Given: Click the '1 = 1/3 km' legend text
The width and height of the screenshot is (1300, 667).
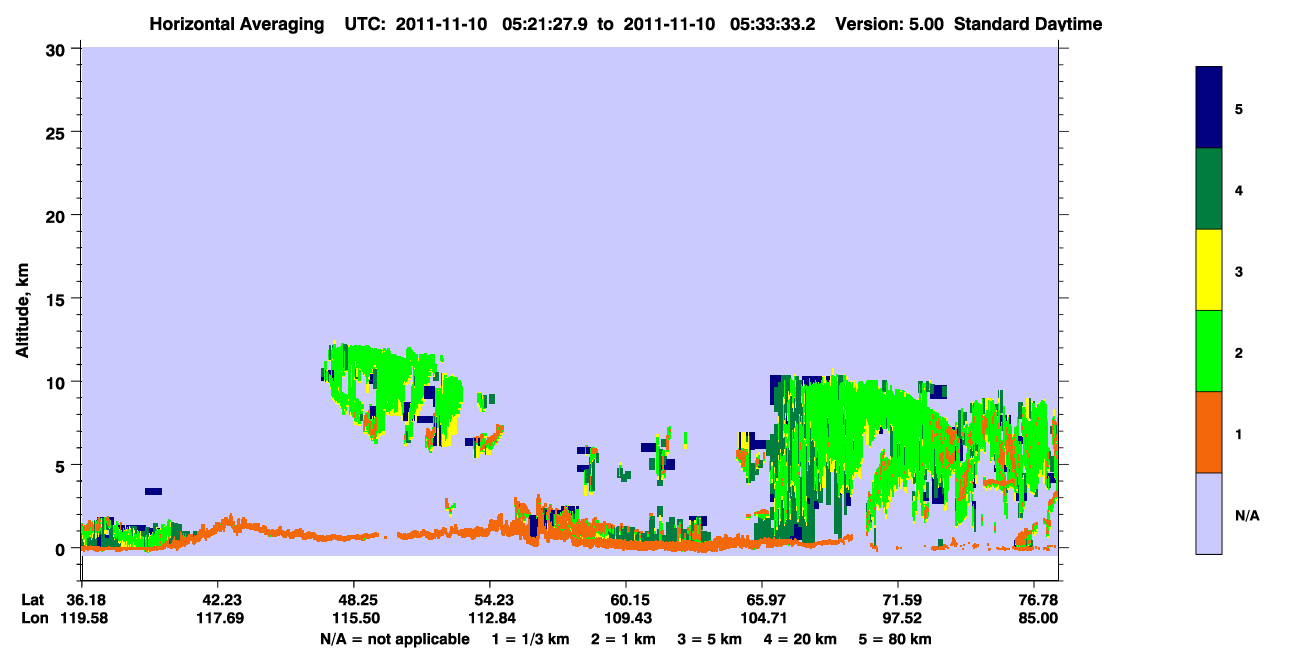Looking at the screenshot, I should (530, 639).
